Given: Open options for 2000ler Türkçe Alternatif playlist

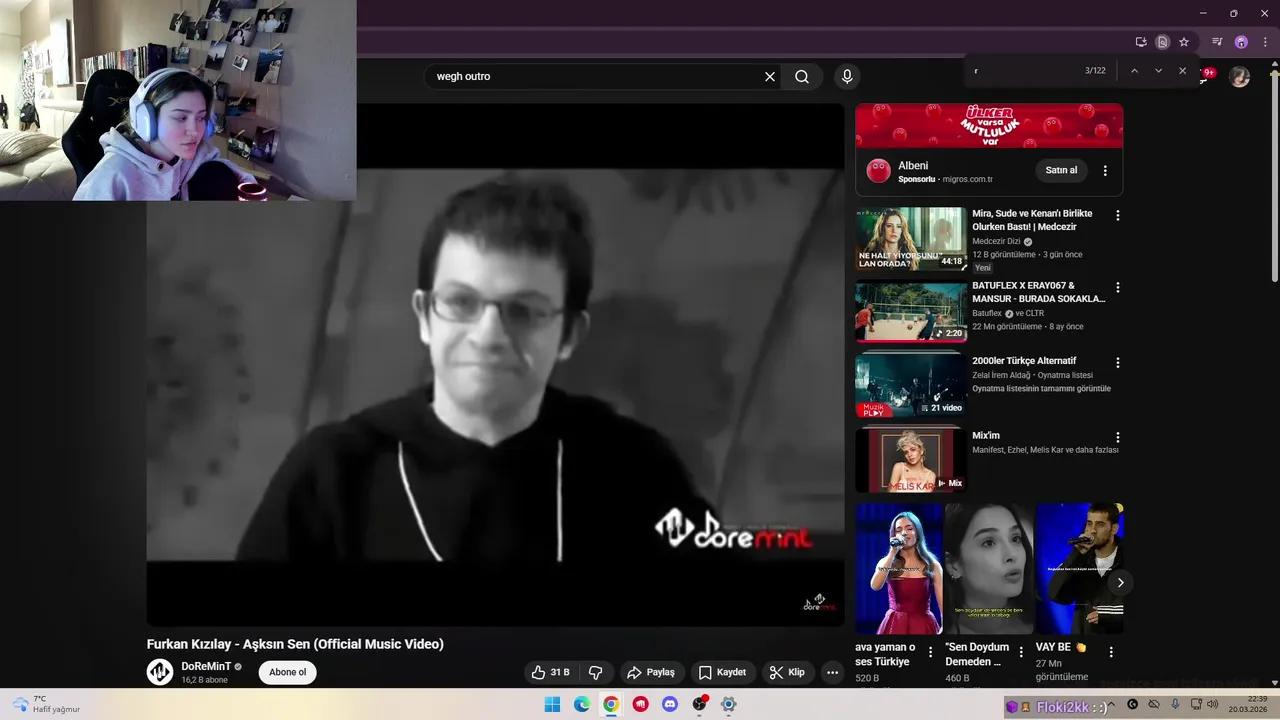Looking at the screenshot, I should click(1118, 363).
